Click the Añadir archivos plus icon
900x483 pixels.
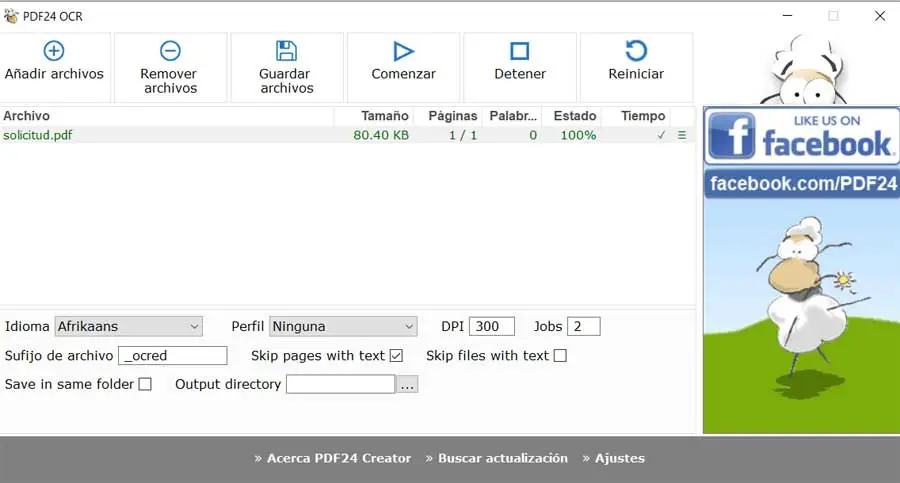54,51
